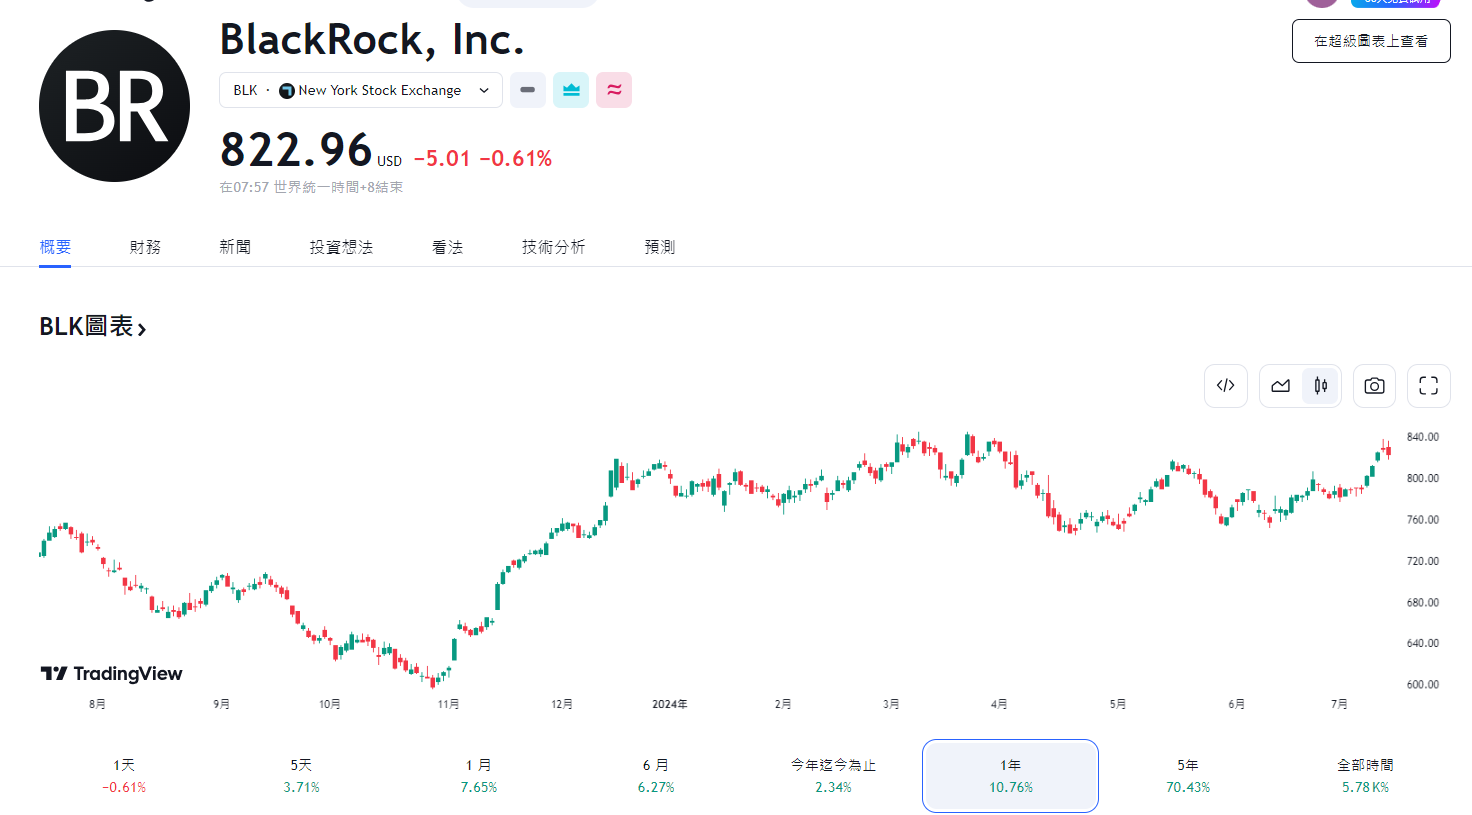Select the 今年迄今為止 range option
Screen dimensions: 1472x815
[831, 775]
